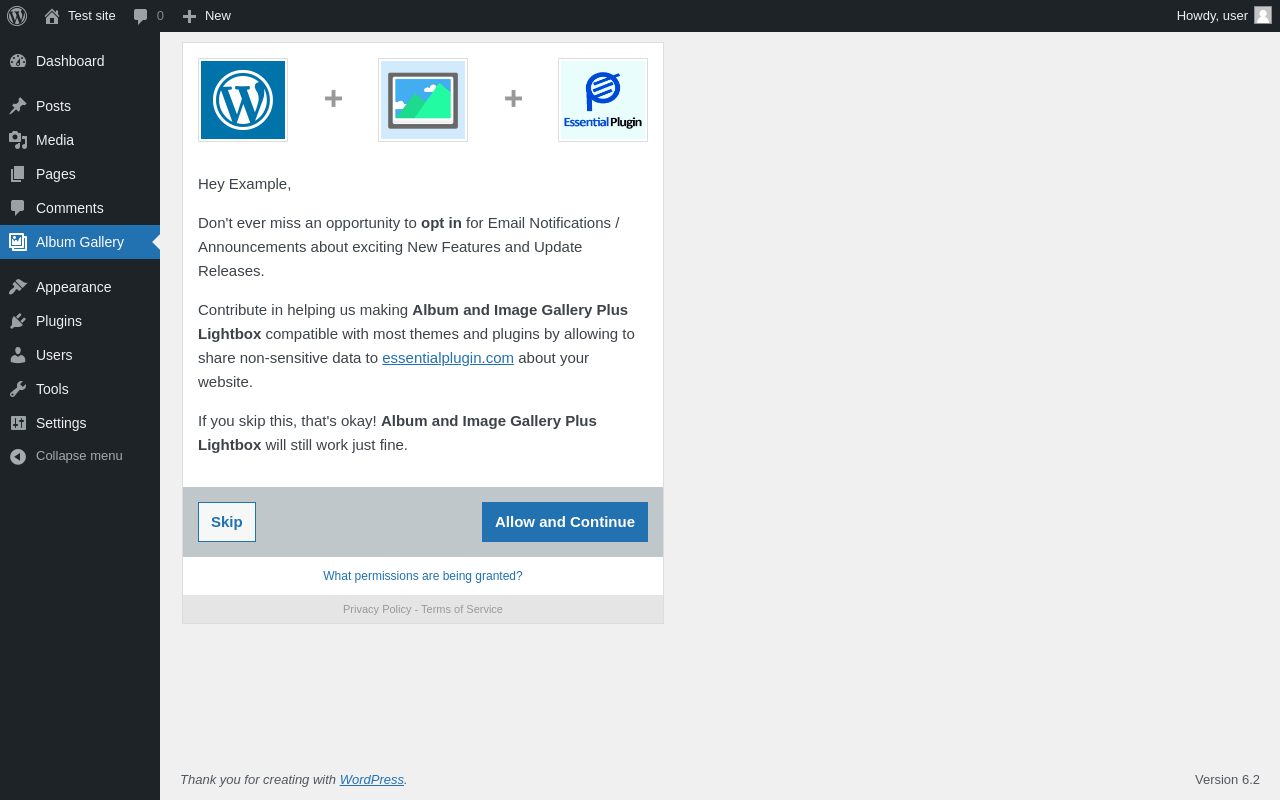The height and width of the screenshot is (800, 1280).
Task: Click the Pages icon in sidebar
Action: 18,174
